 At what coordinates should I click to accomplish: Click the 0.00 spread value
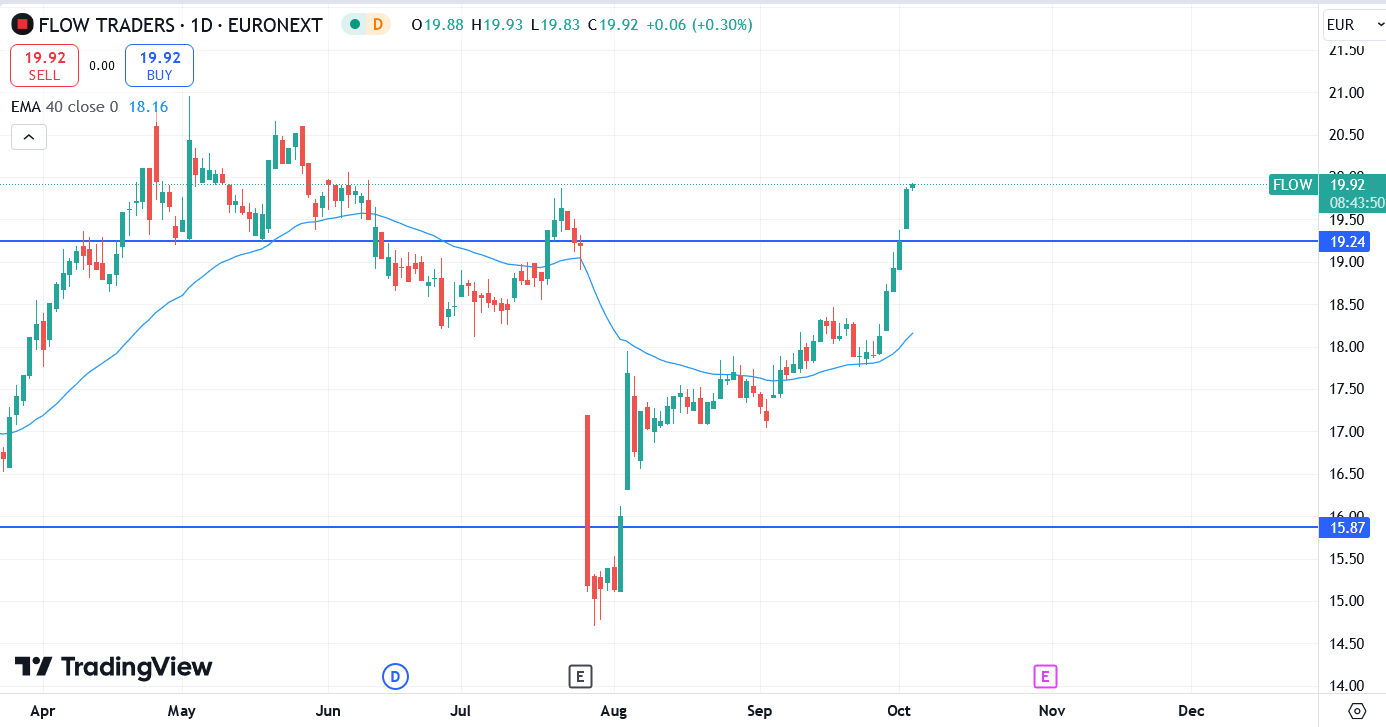click(x=102, y=66)
